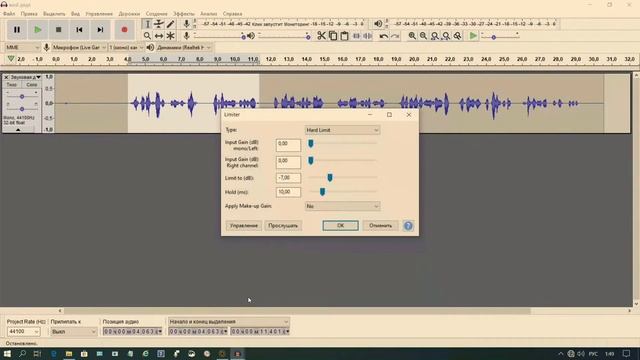Open the Snap-To dropdown
Image resolution: width=640 pixels, height=360 pixels.
pos(73,331)
